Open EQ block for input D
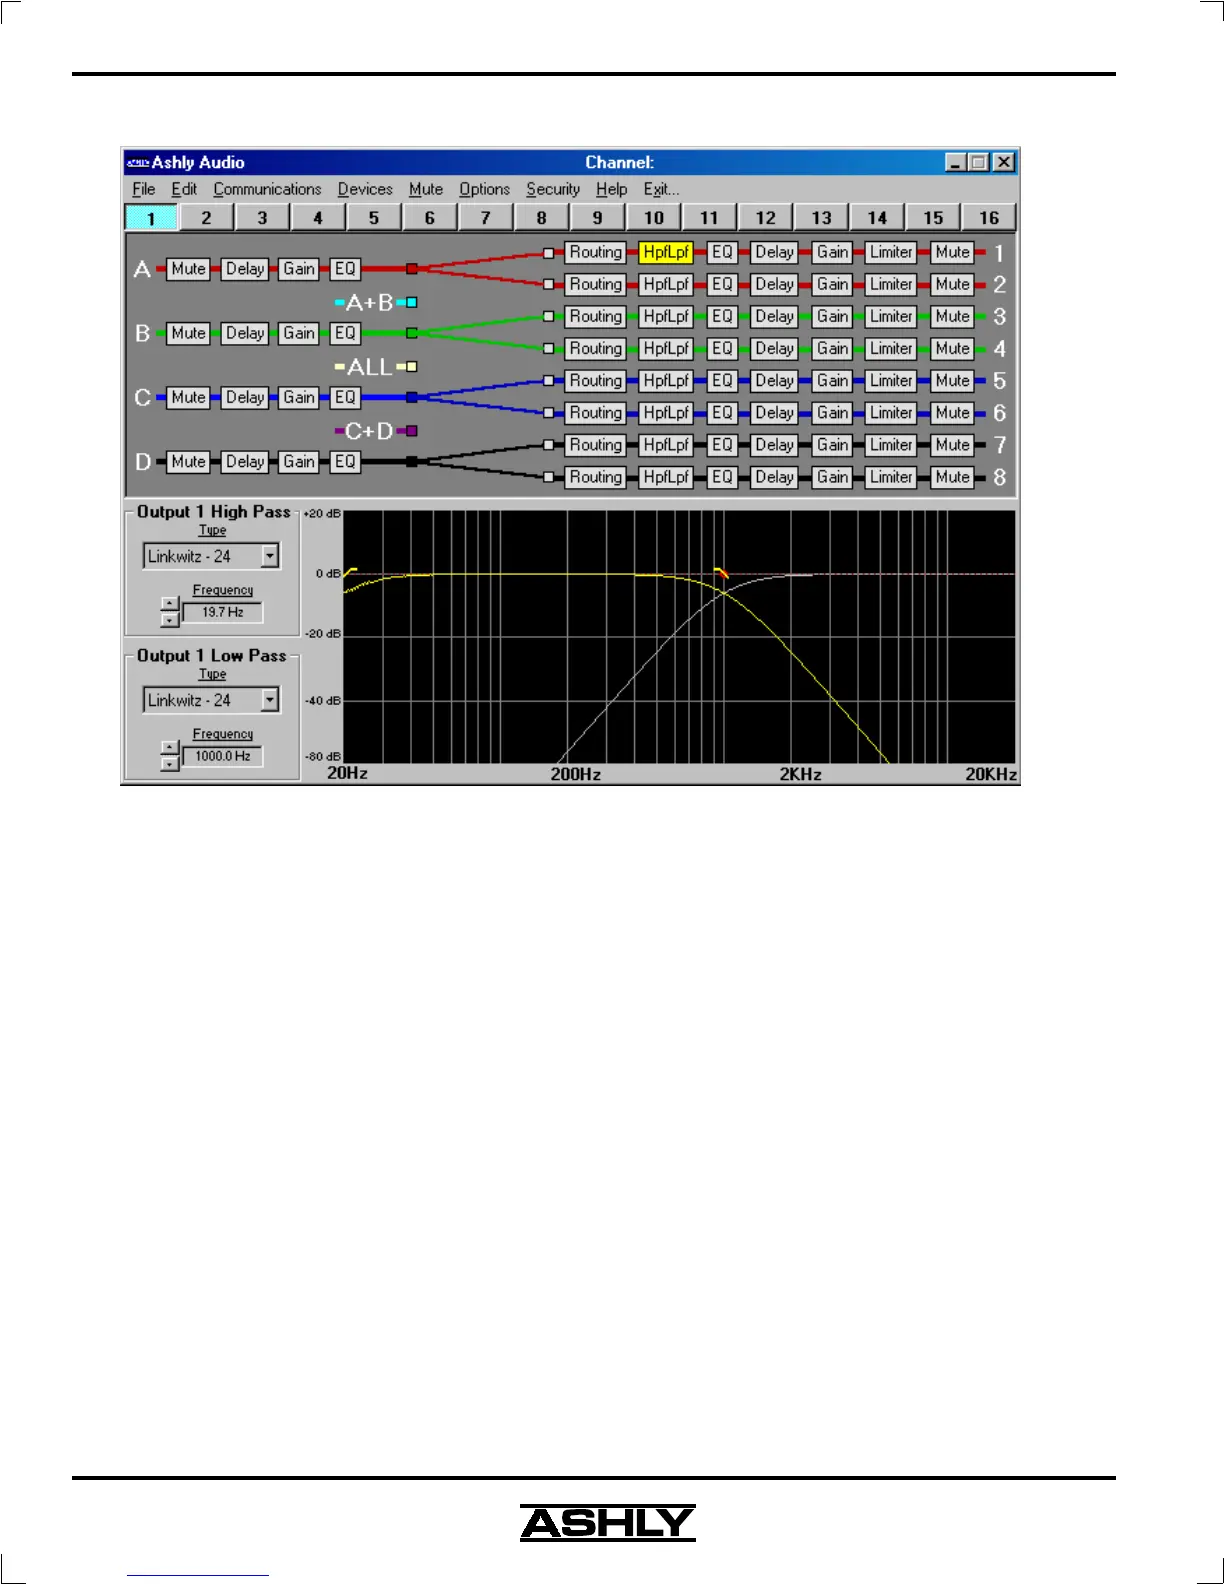Image resolution: width=1224 pixels, height=1584 pixels. point(345,461)
